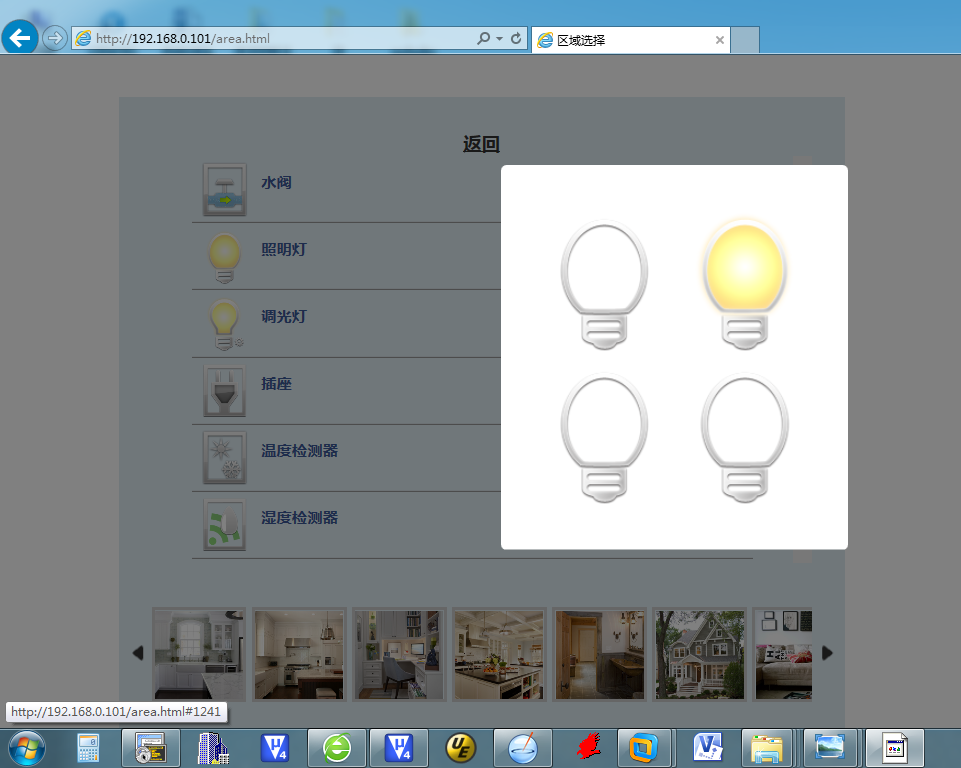Click the water valve (水阀) icon
Image resolution: width=961 pixels, height=768 pixels.
pyautogui.click(x=224, y=190)
